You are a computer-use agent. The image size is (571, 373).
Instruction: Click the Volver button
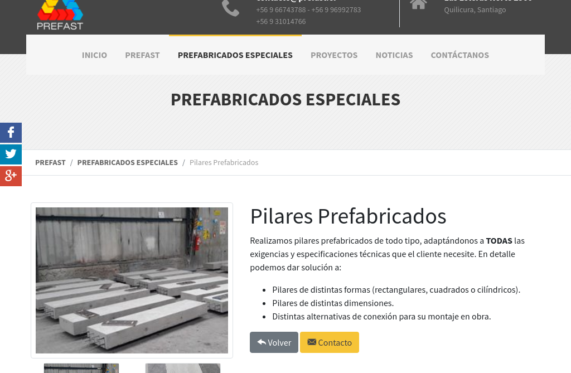(x=274, y=342)
